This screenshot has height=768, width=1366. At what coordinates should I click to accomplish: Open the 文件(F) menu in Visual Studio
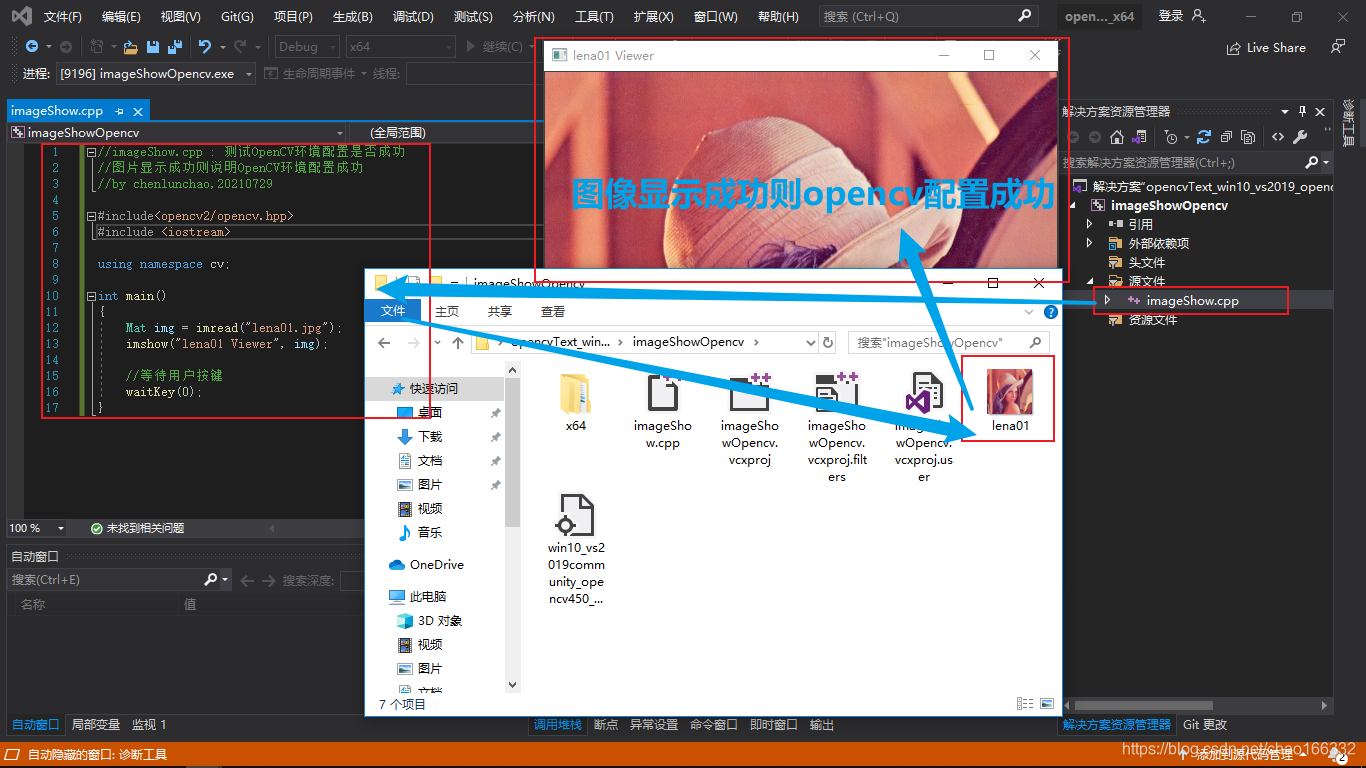63,17
